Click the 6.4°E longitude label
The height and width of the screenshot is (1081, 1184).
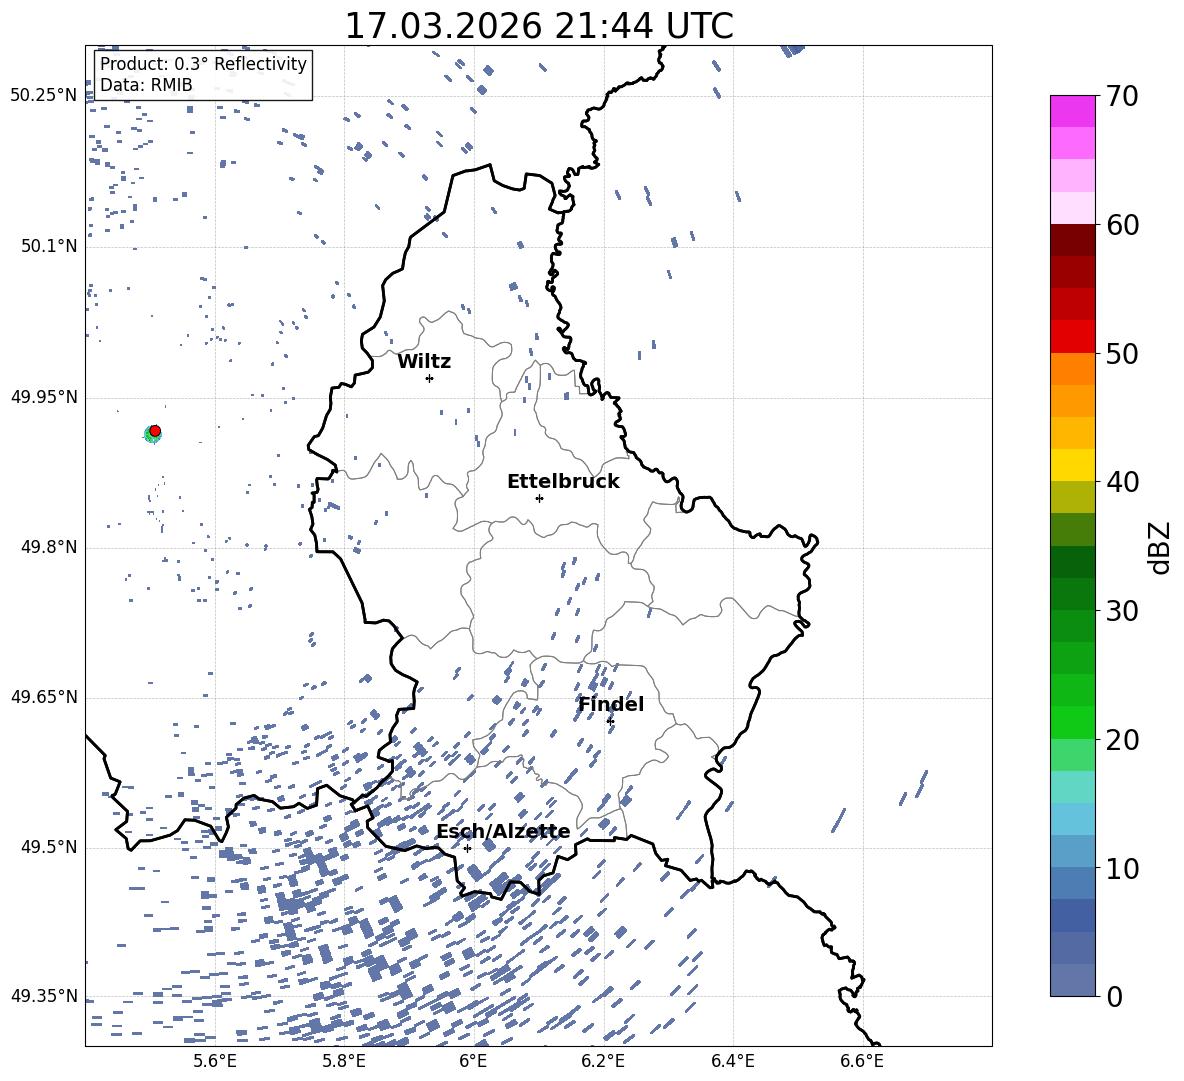point(732,1061)
